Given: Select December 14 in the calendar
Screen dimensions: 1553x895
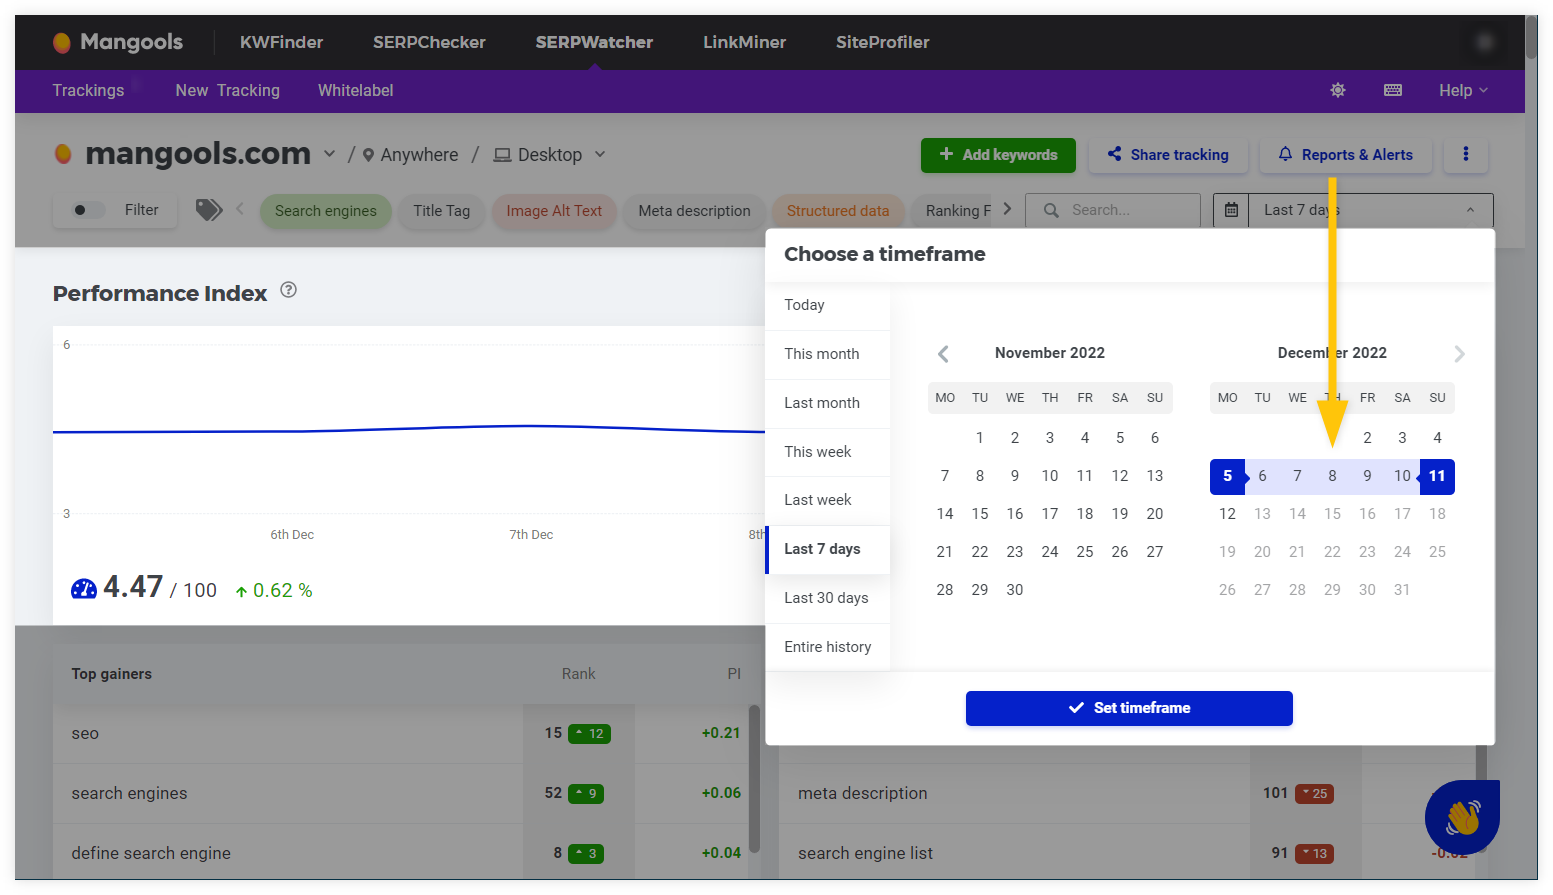Looking at the screenshot, I should pyautogui.click(x=1297, y=514).
